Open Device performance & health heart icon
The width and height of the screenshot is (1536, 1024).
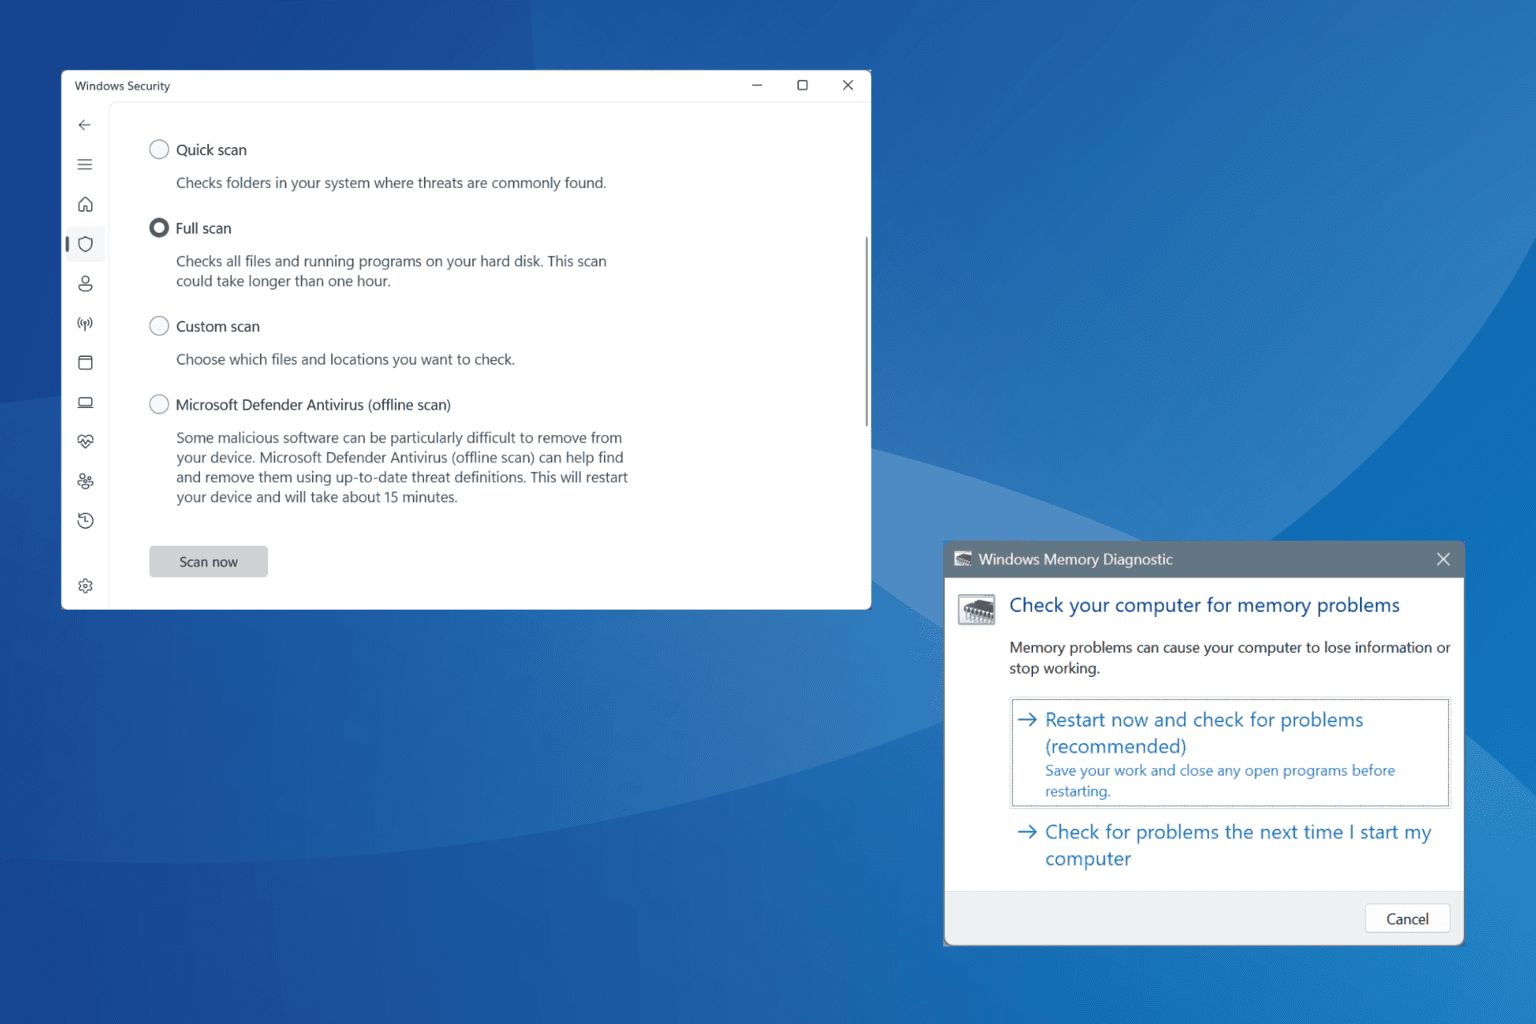(85, 441)
